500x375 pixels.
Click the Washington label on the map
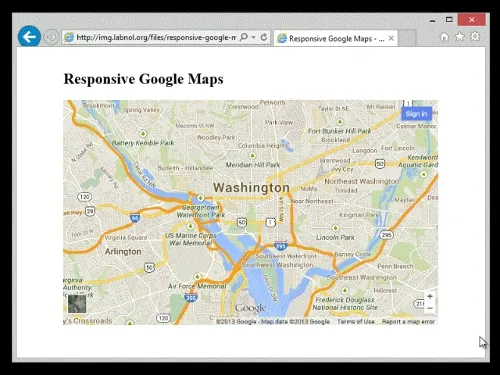coord(251,187)
